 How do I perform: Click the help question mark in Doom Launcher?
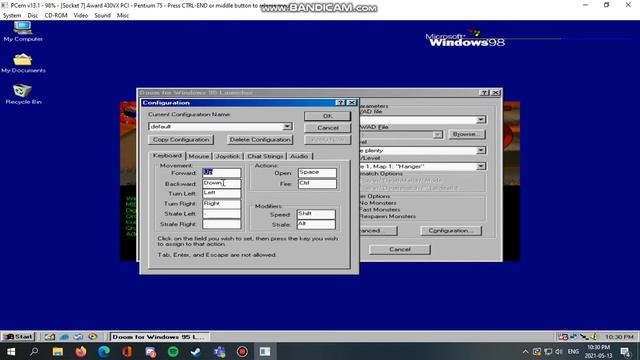[x=484, y=93]
